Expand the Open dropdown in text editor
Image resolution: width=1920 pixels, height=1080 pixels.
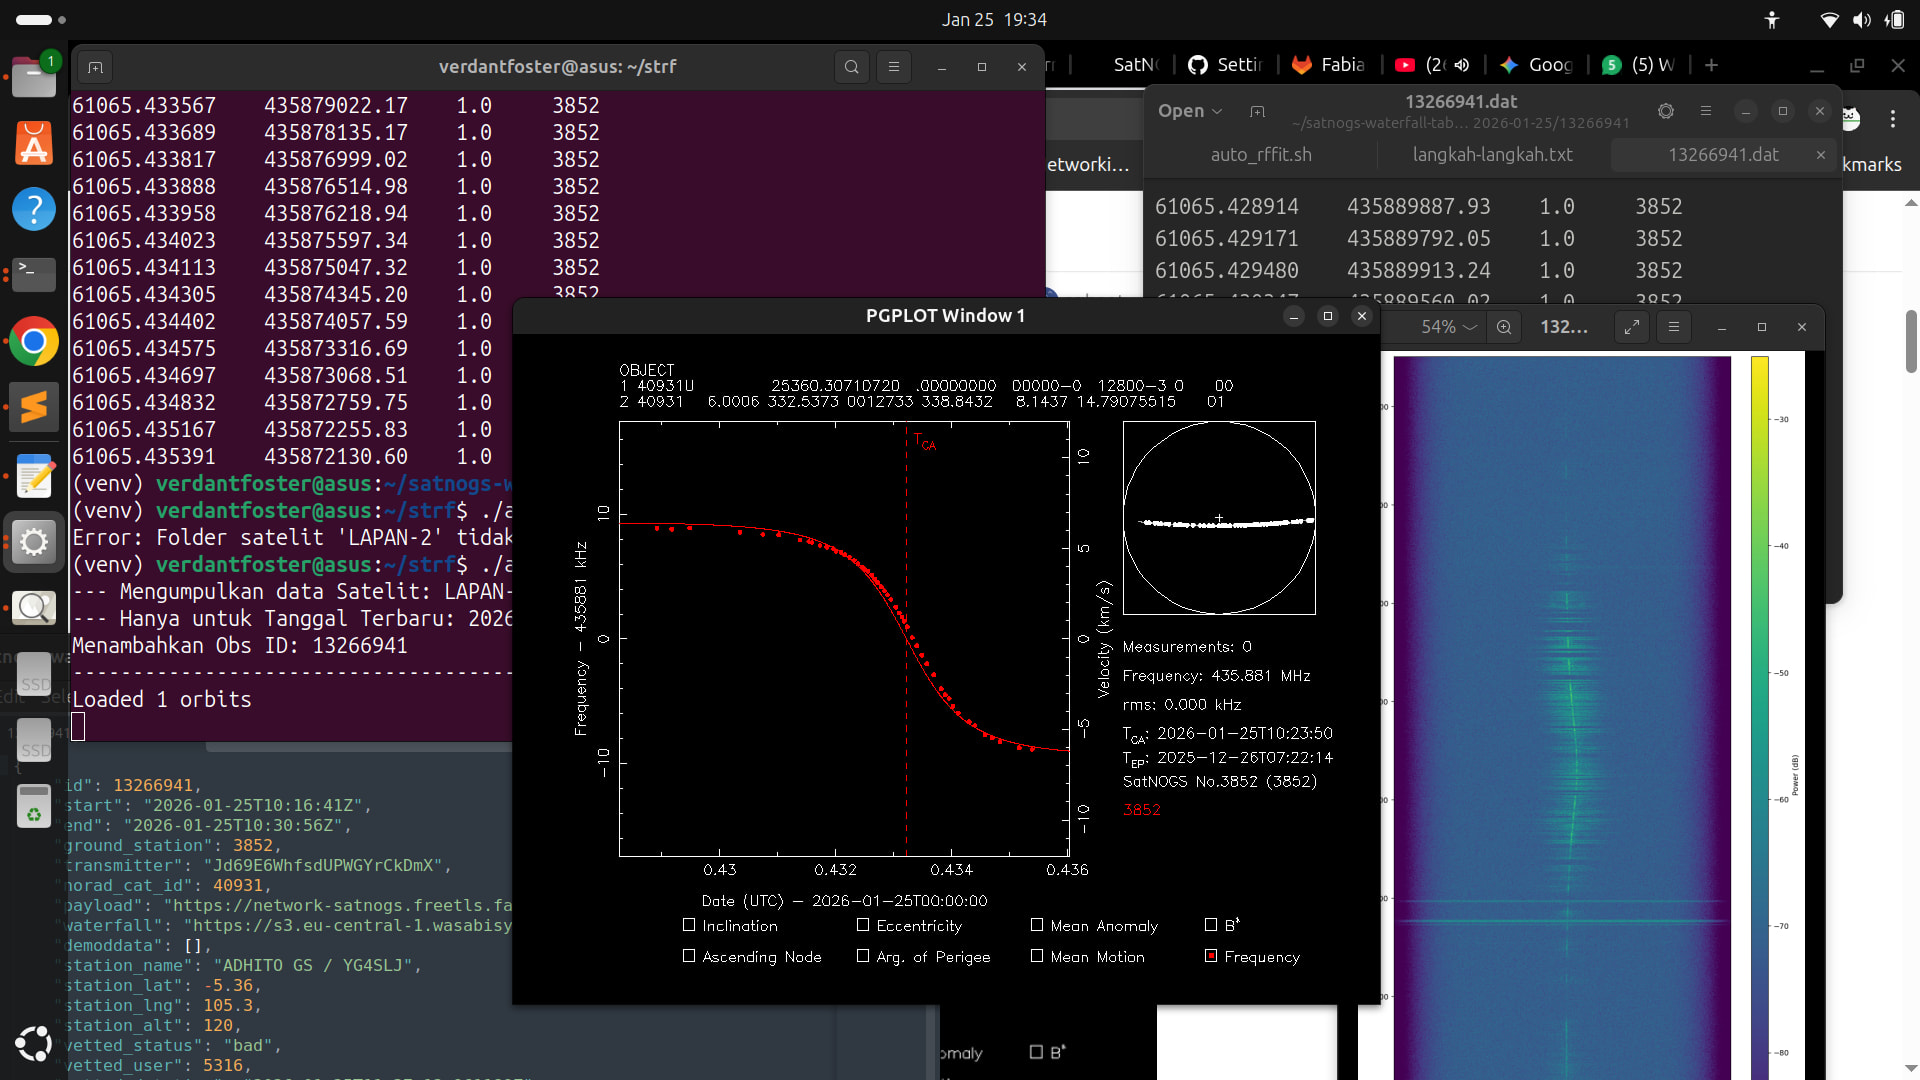pyautogui.click(x=1190, y=111)
